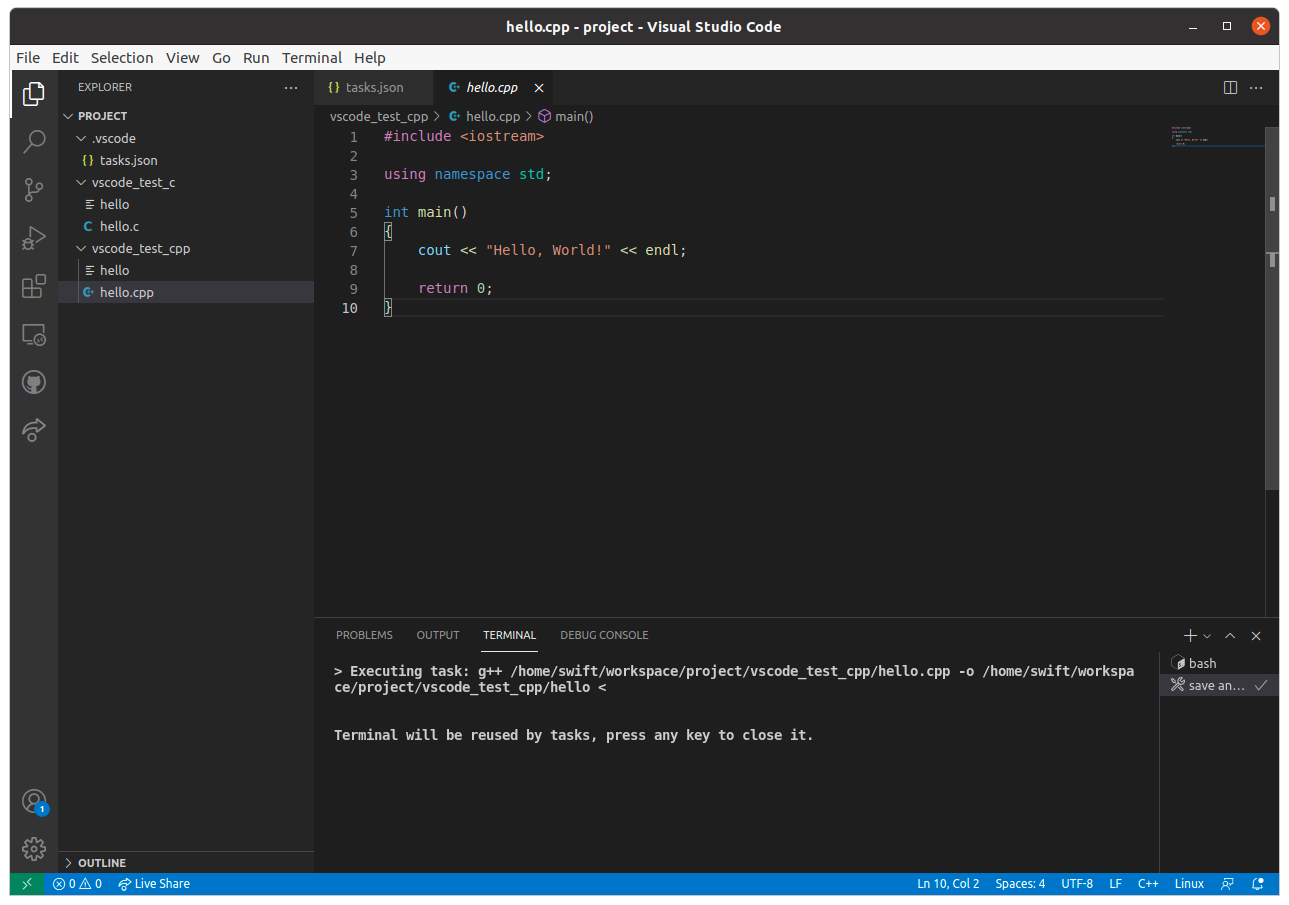Switch to the DEBUG CONSOLE tab
The image size is (1289, 905).
click(604, 635)
